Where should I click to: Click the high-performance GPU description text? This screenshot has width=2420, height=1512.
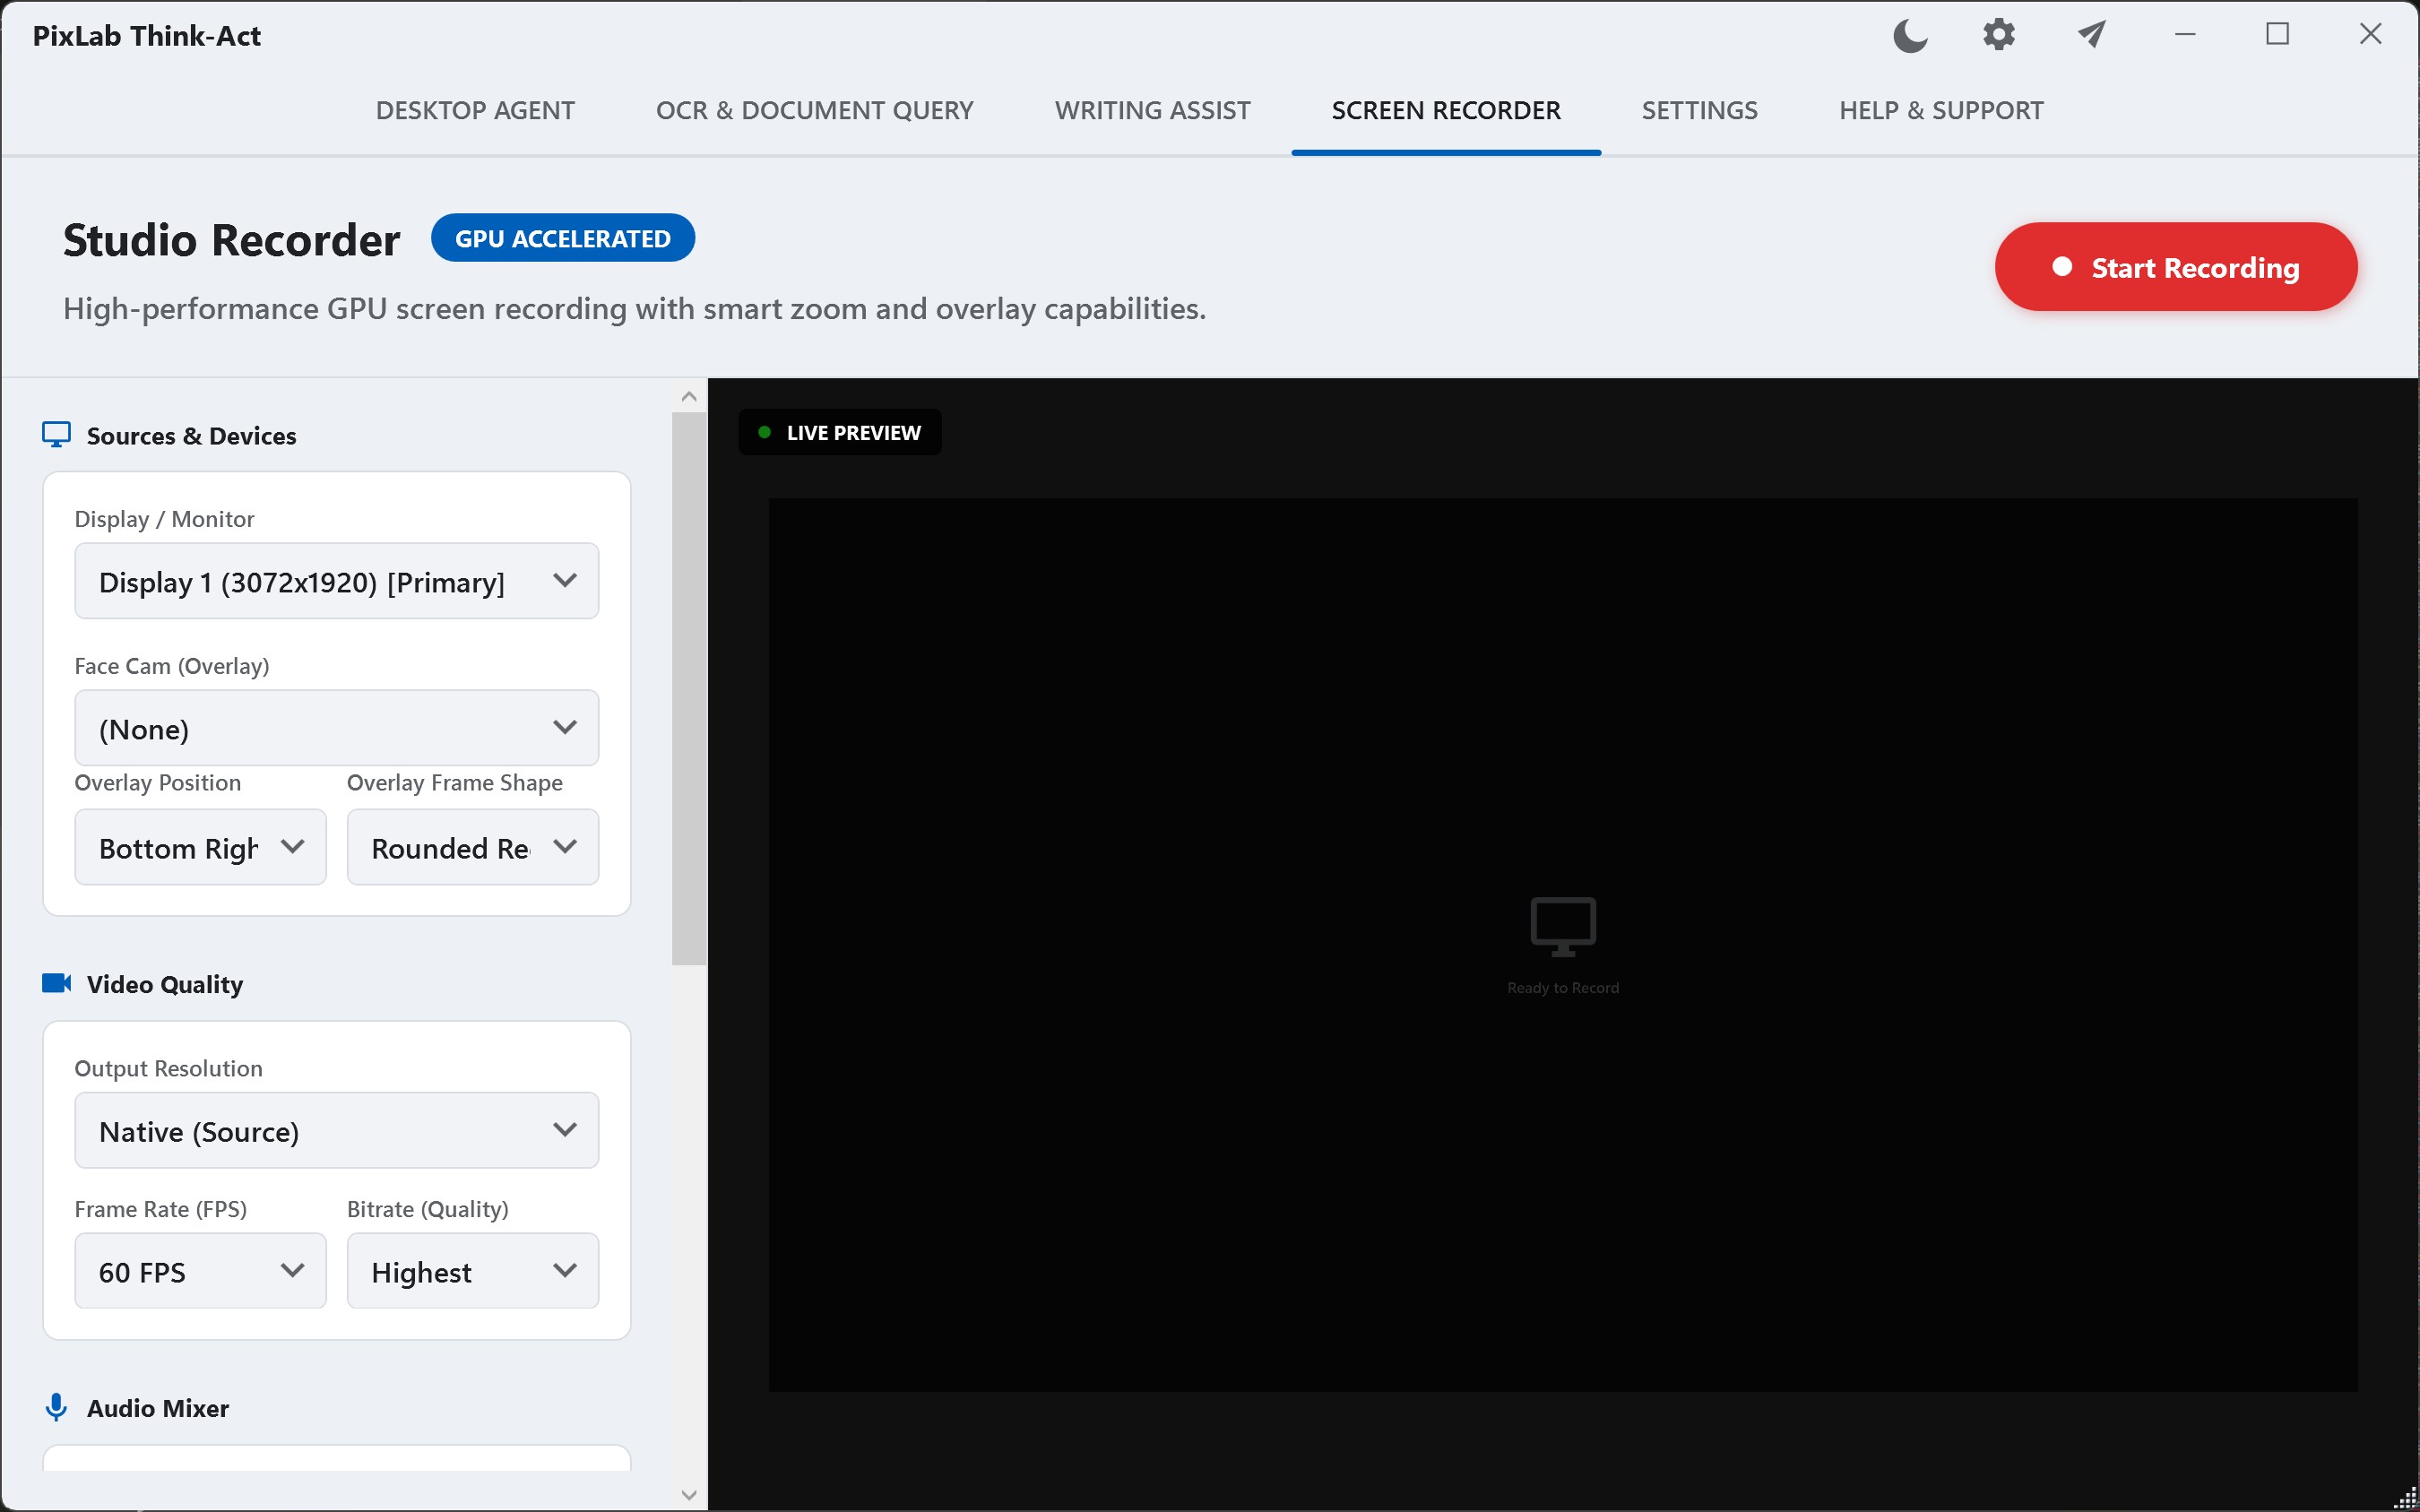tap(634, 309)
